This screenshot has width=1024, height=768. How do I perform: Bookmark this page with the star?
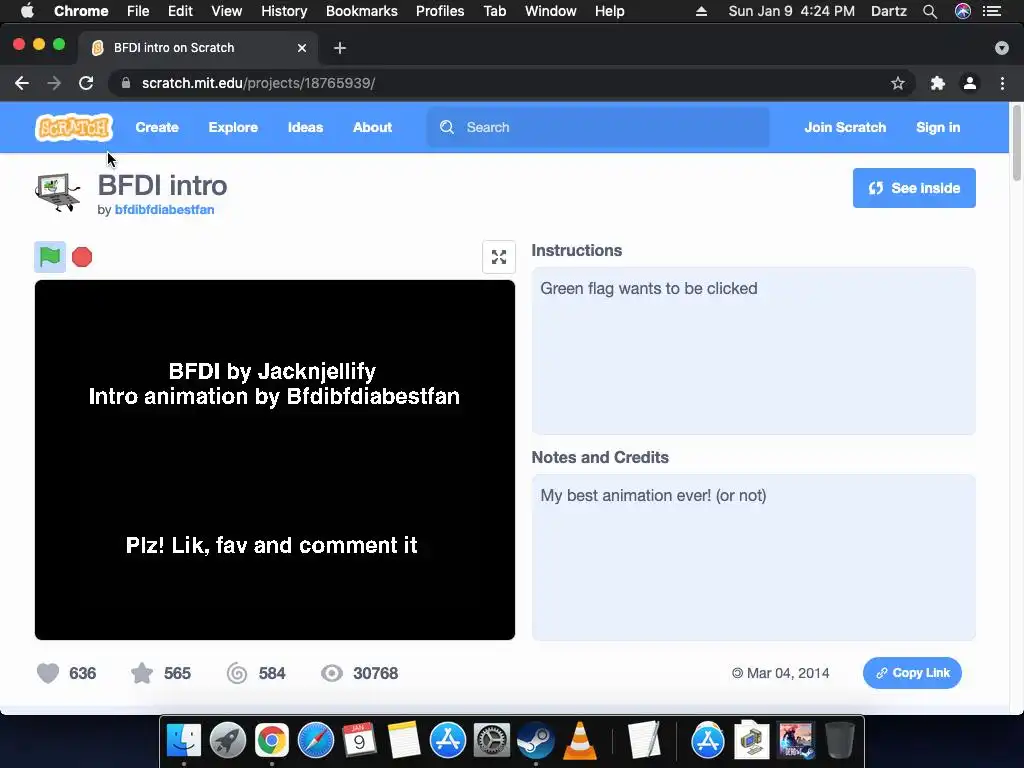(x=898, y=83)
